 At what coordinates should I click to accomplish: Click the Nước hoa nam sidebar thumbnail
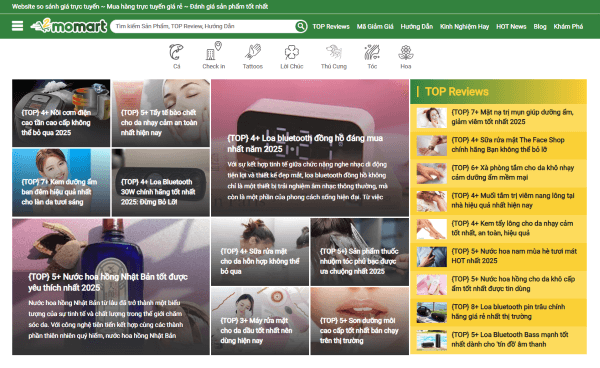click(x=432, y=257)
